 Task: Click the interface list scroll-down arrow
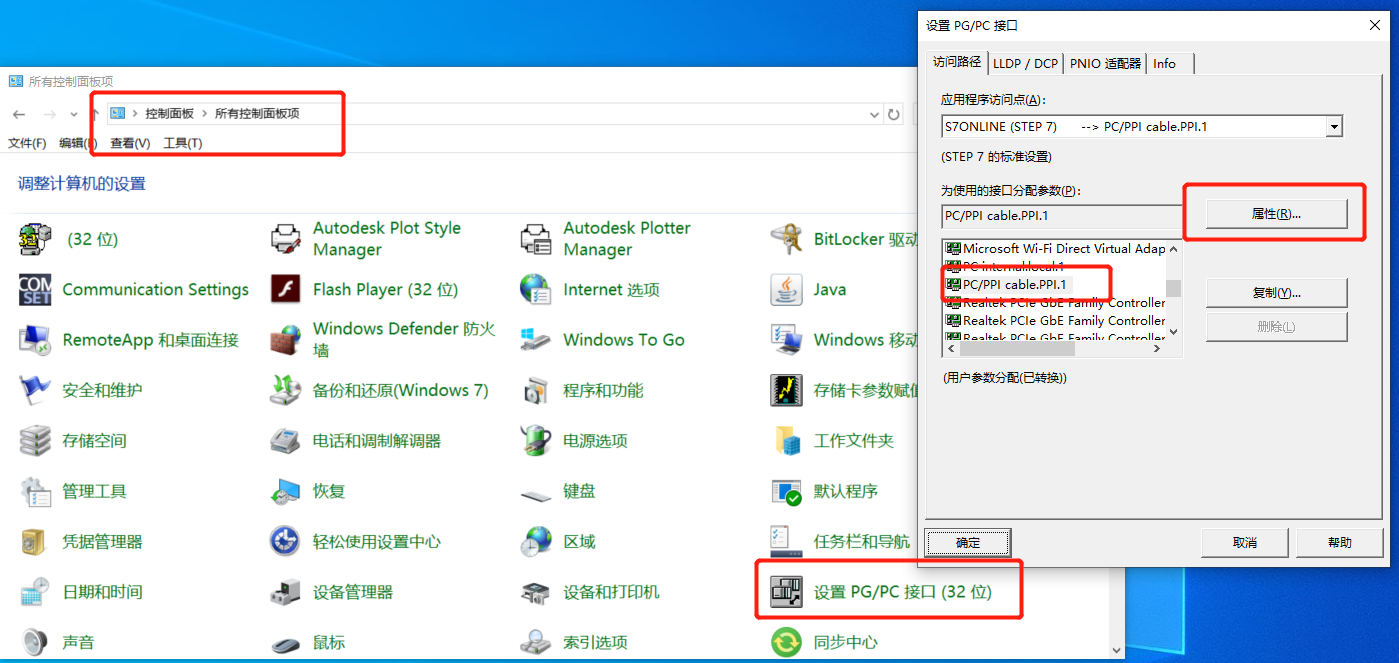[1174, 332]
